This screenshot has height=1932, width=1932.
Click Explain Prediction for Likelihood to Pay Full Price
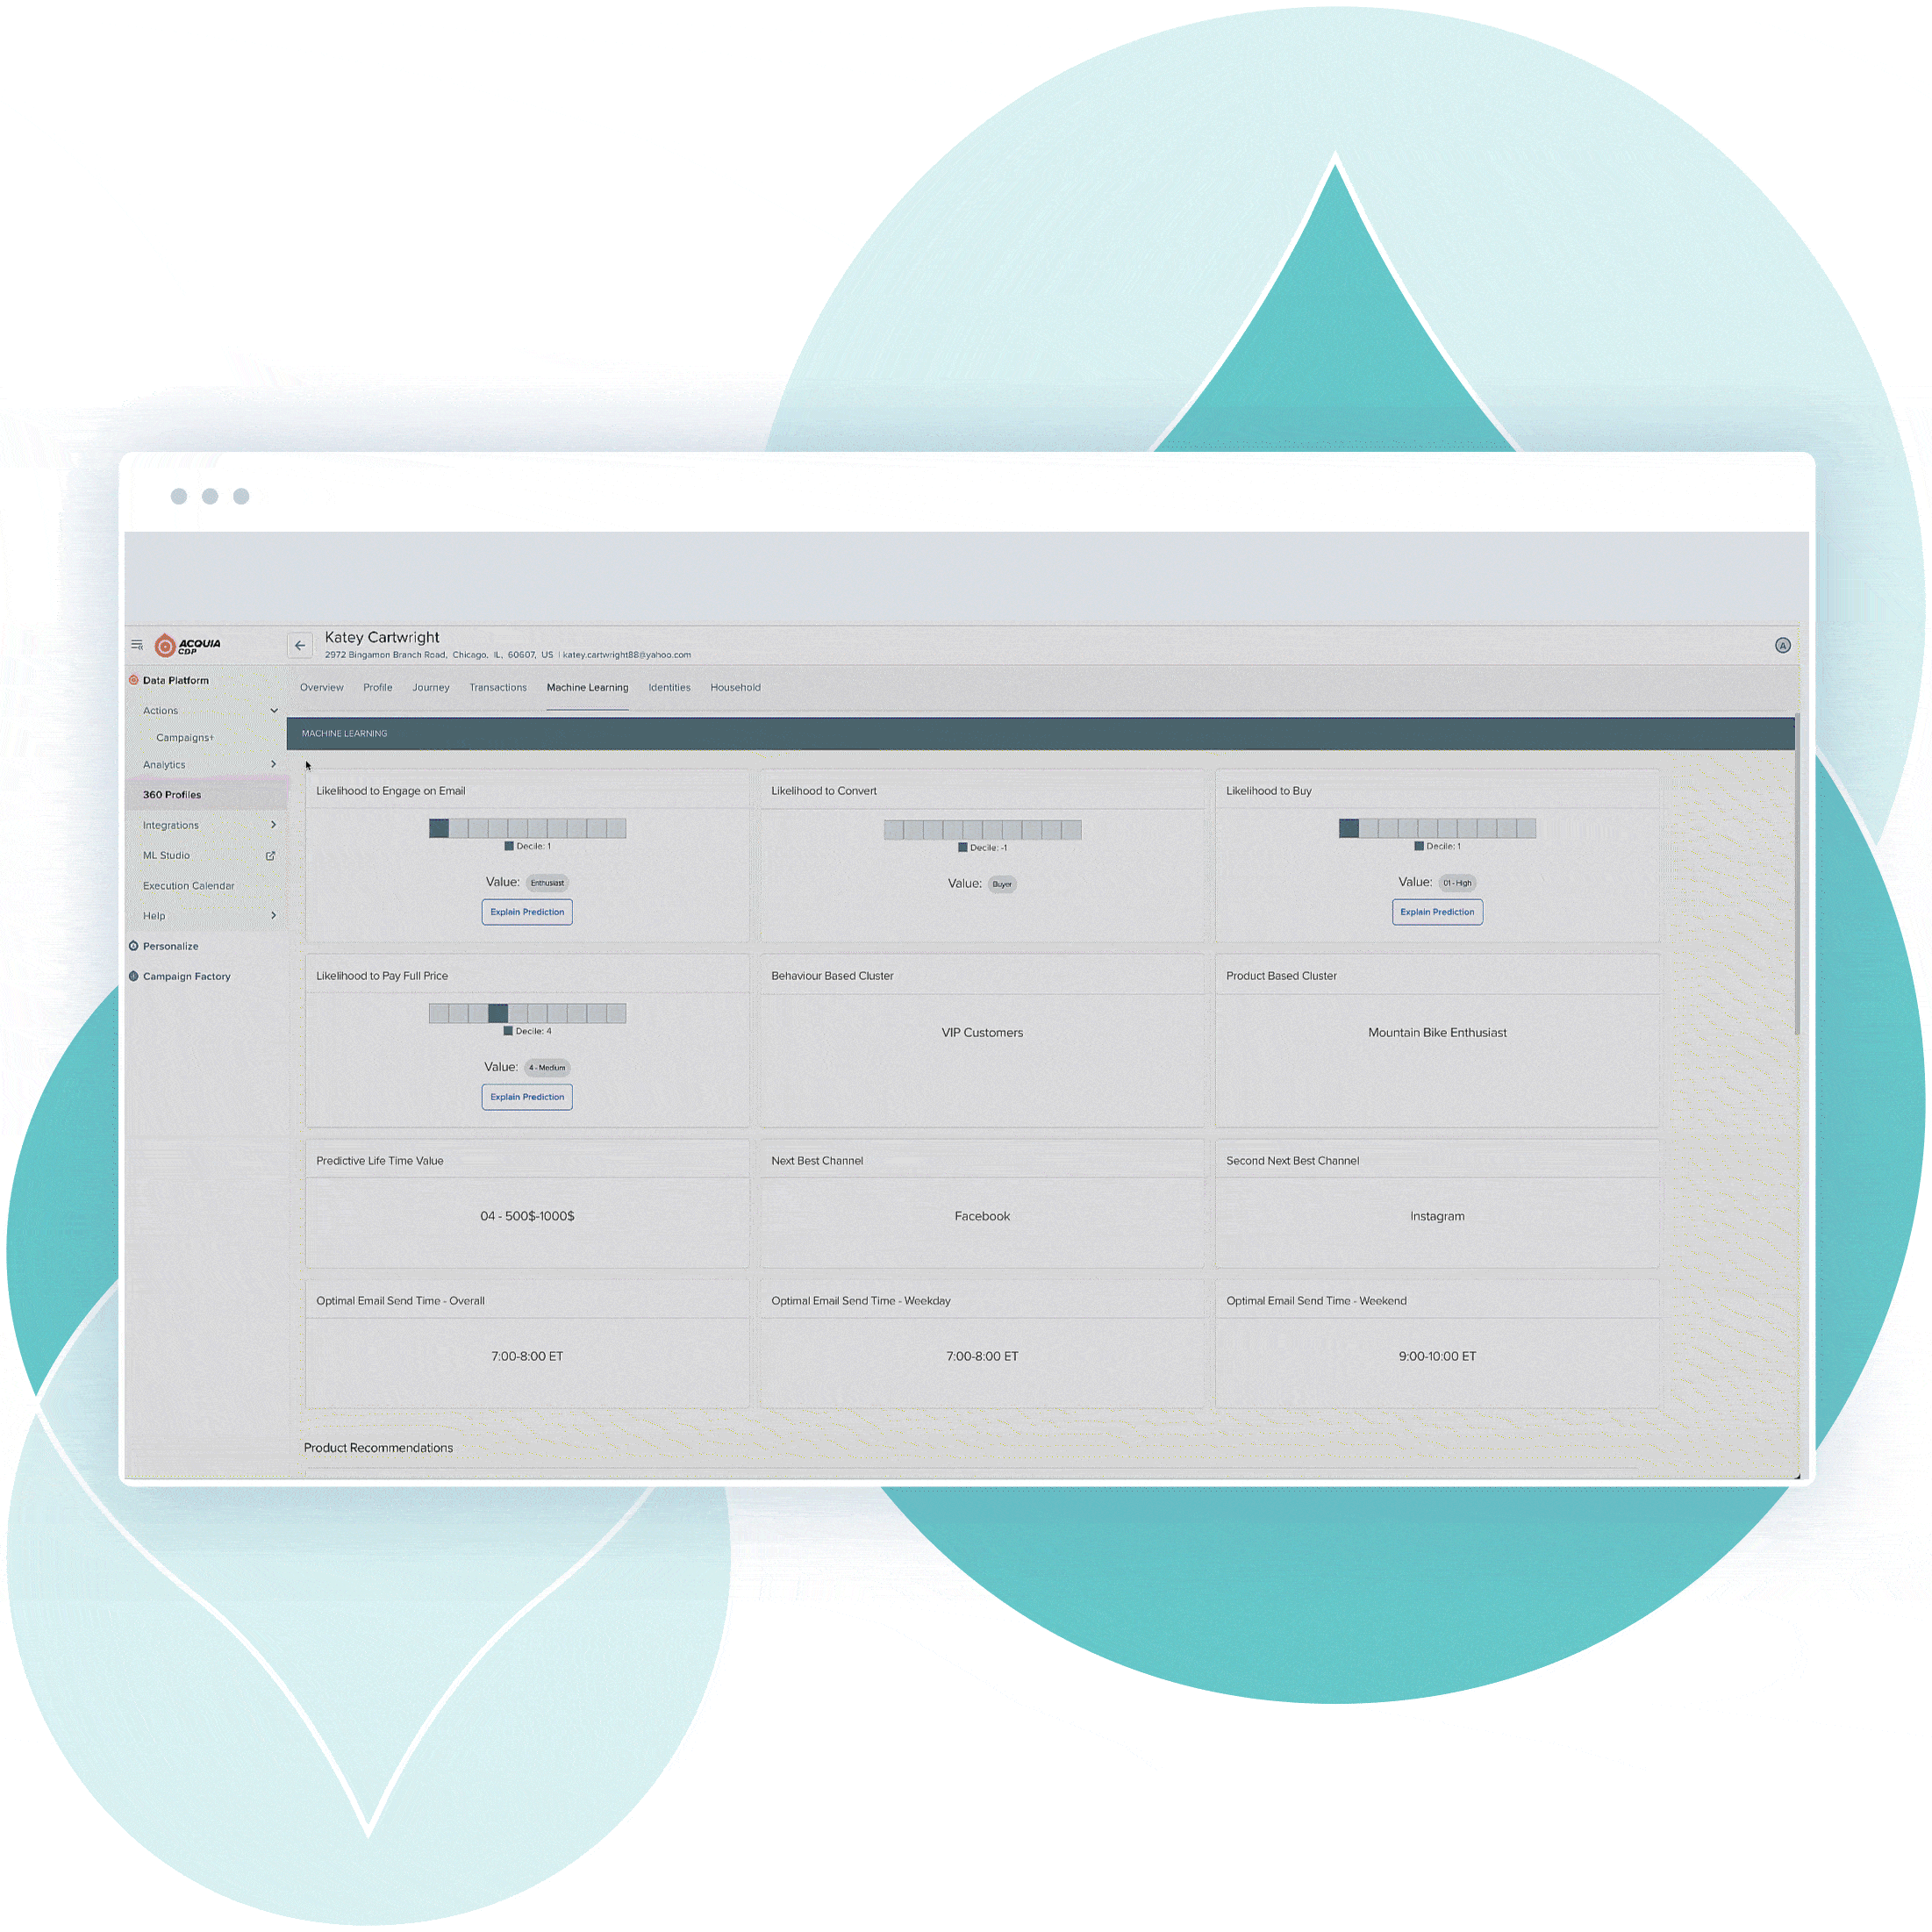tap(527, 1097)
